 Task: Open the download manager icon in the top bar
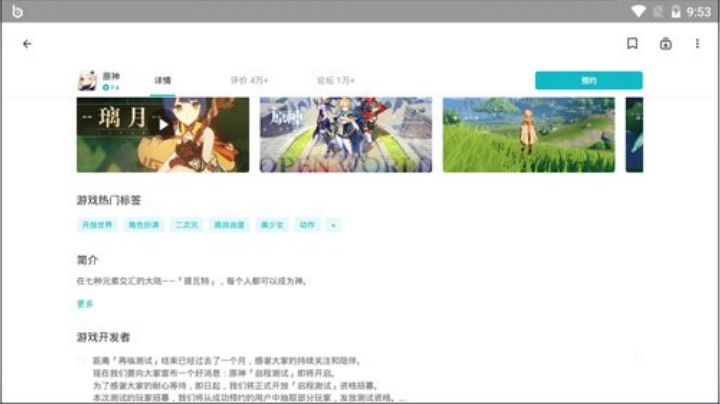(x=665, y=44)
